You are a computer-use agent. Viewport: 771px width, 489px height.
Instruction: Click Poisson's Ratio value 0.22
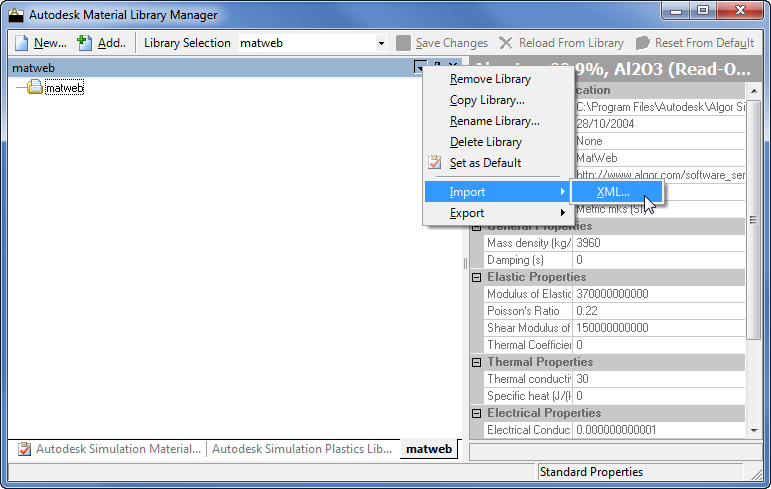tap(659, 311)
